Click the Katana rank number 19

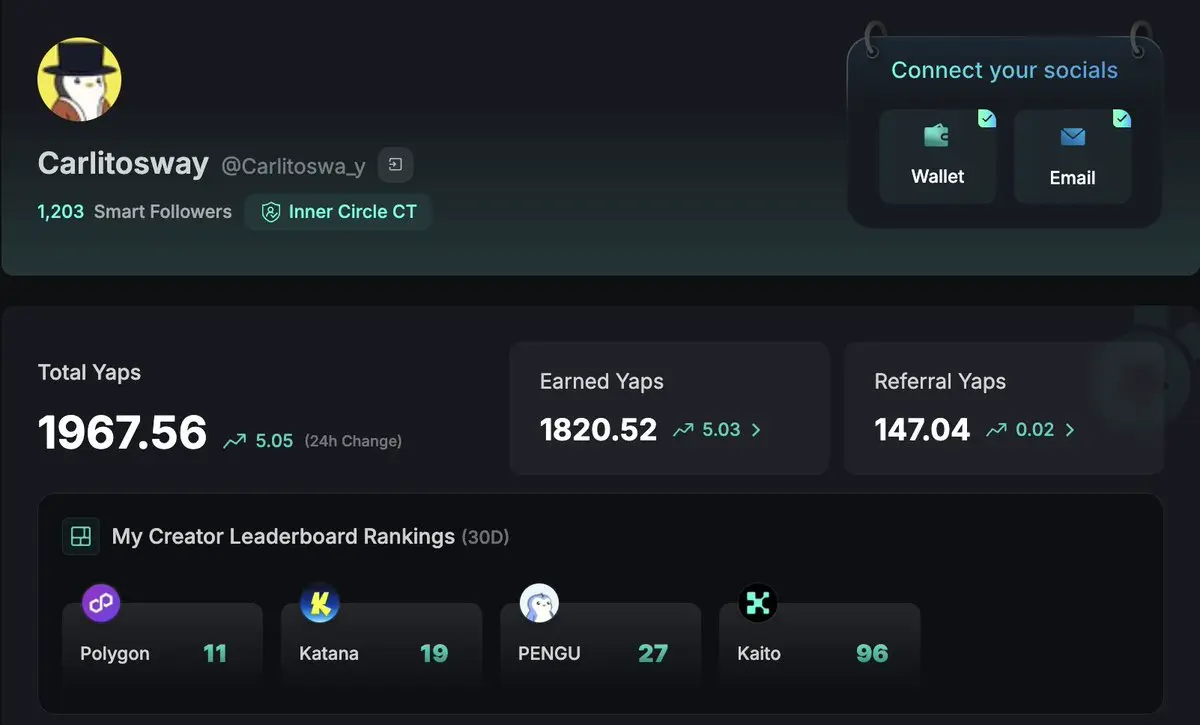pyautogui.click(x=434, y=654)
